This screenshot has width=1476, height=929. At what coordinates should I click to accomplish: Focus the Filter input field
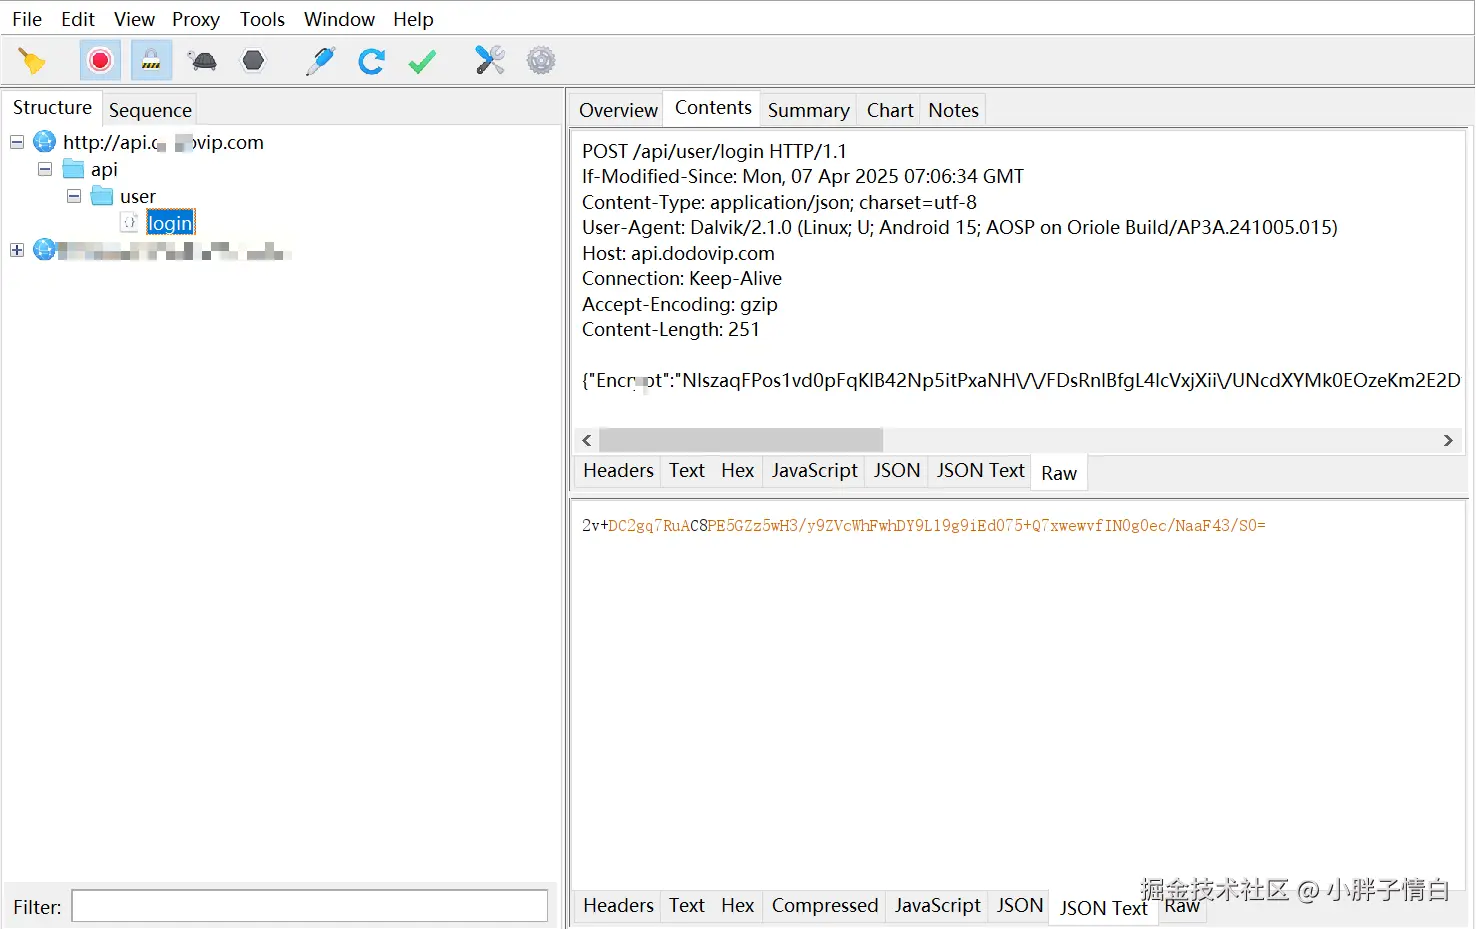click(310, 906)
